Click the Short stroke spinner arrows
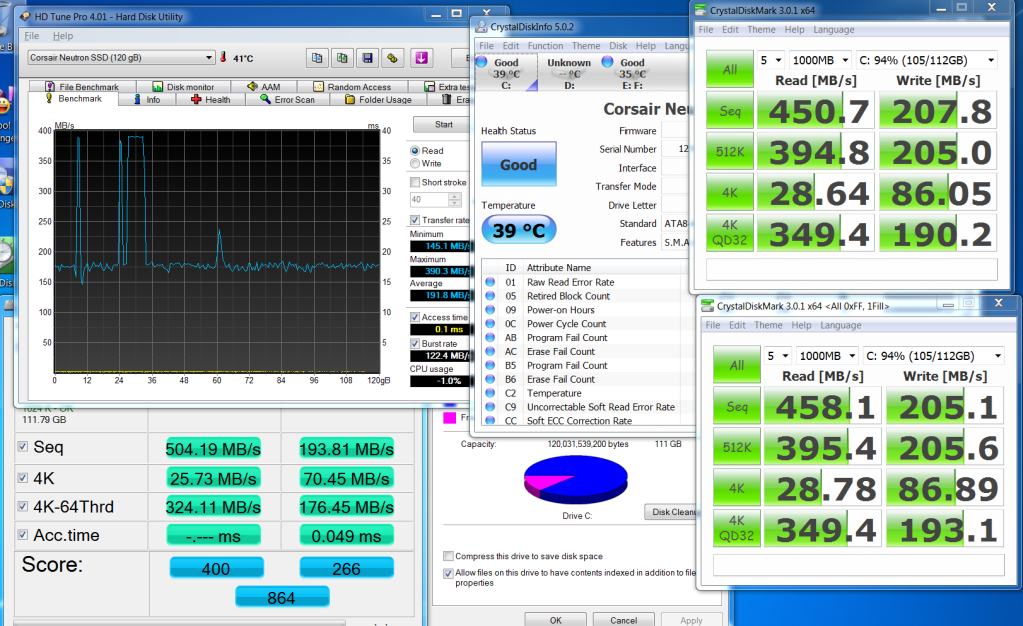This screenshot has height=626, width=1023. click(455, 200)
